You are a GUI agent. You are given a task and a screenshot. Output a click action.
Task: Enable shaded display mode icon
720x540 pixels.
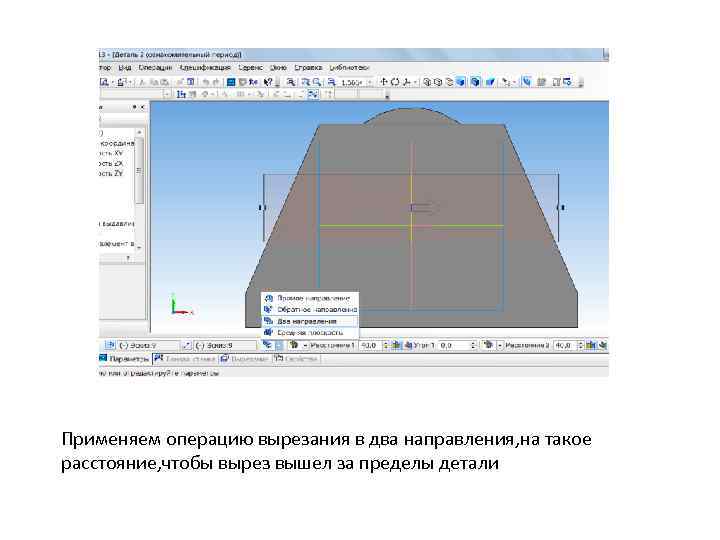coord(461,82)
